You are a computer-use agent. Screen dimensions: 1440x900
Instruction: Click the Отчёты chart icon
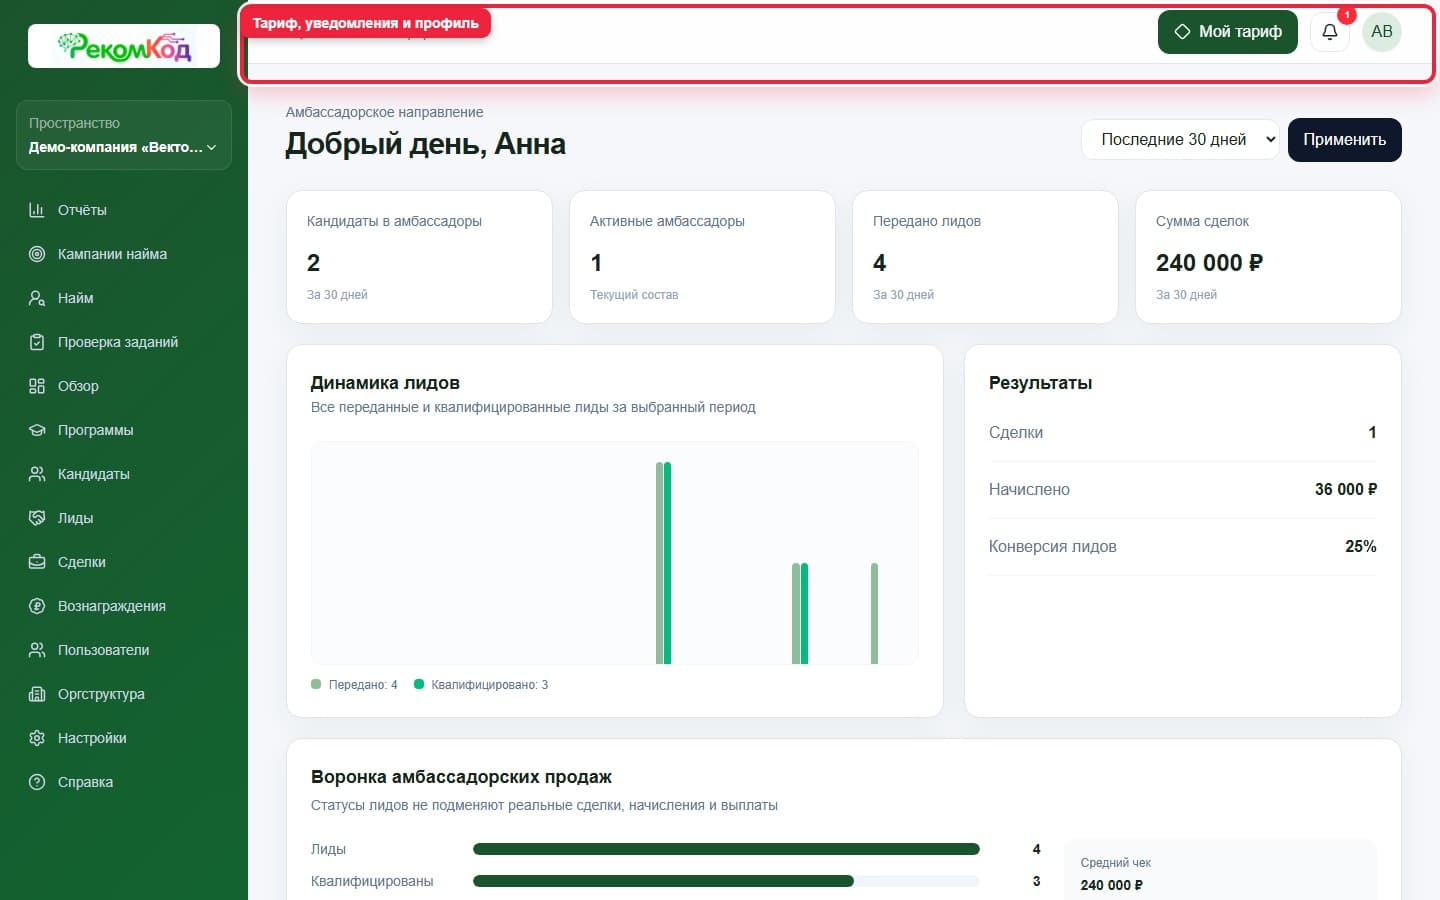(37, 210)
